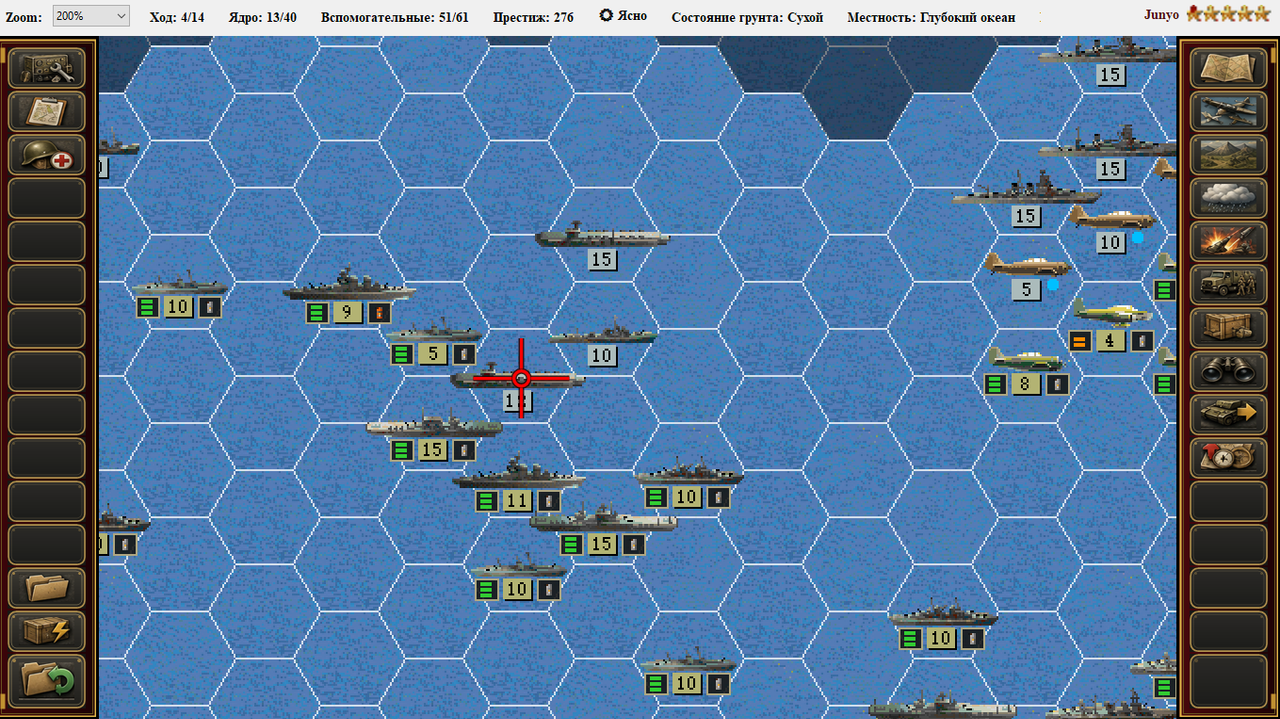This screenshot has height=719, width=1280.
Task: Click the 'Престиж: 276' prestige text
Action: pyautogui.click(x=534, y=17)
